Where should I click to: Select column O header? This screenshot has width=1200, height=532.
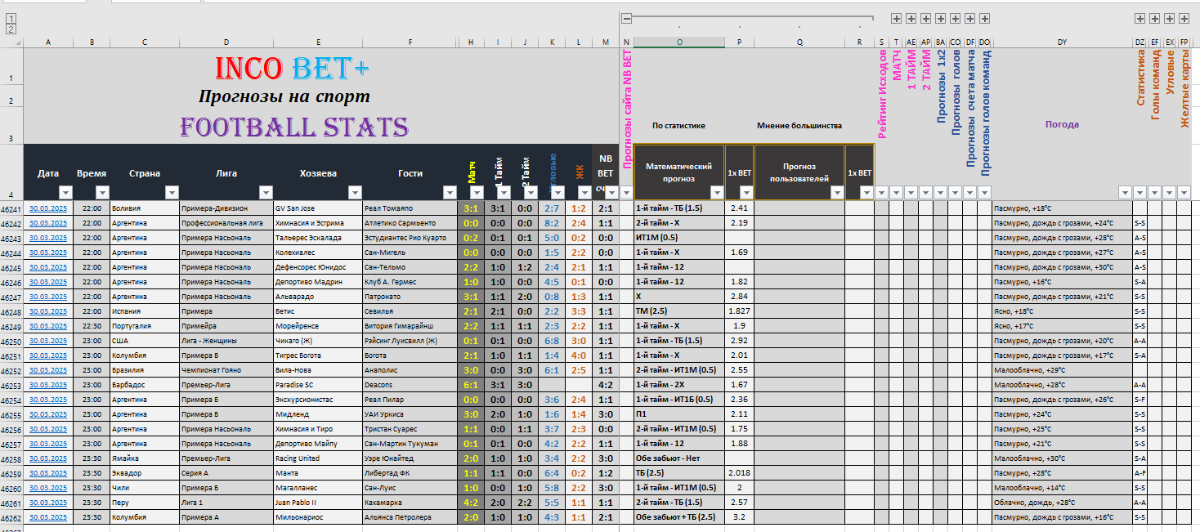[679, 43]
